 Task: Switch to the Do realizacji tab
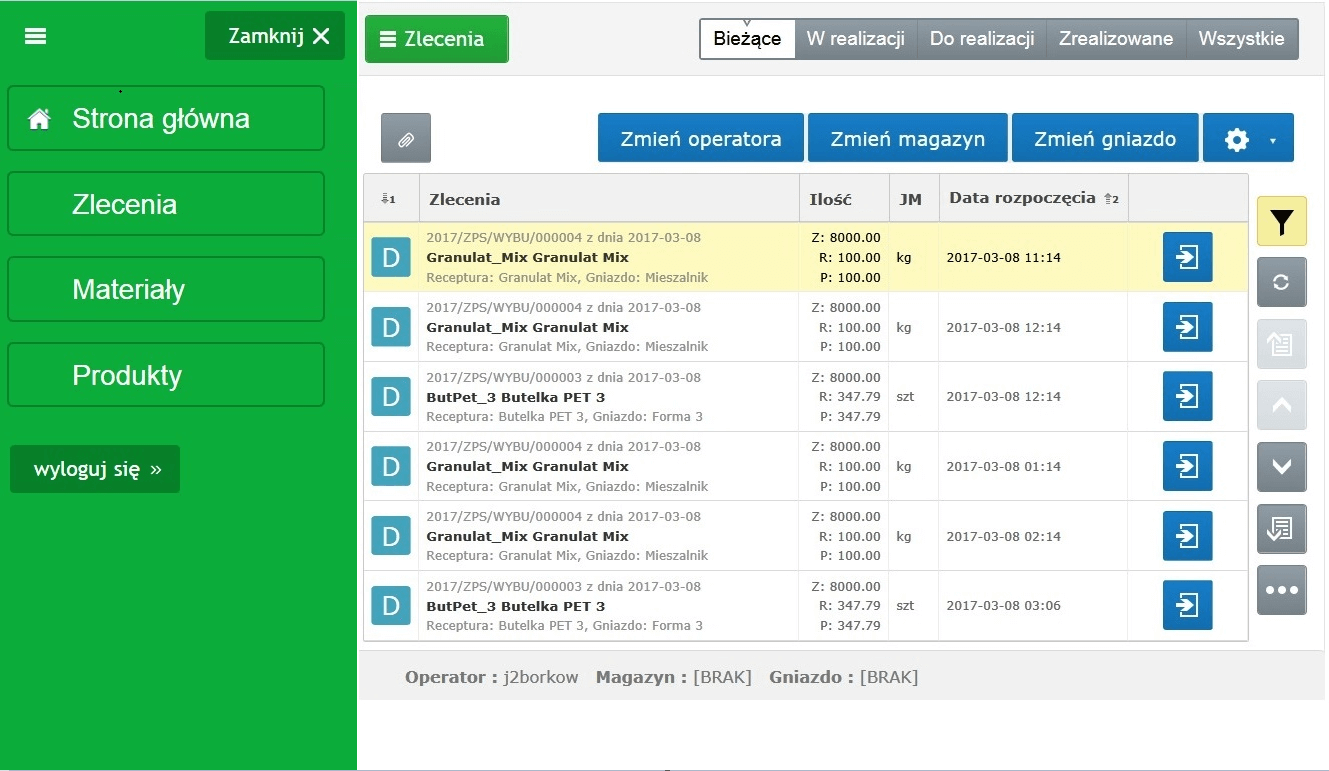(981, 39)
